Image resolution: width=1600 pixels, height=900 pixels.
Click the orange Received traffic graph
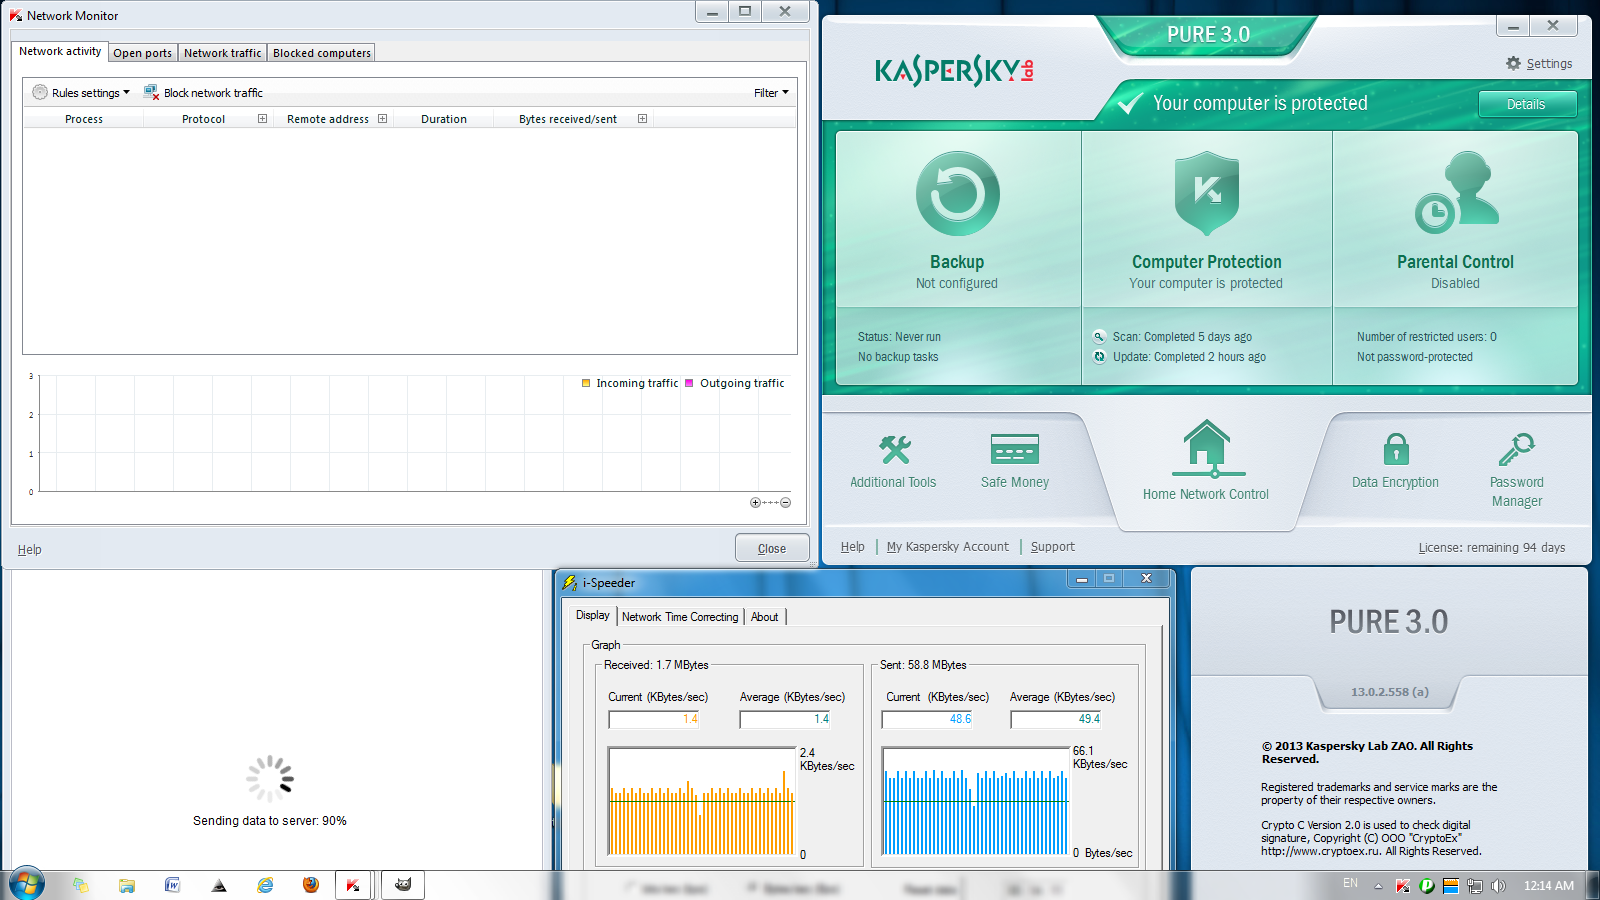(x=702, y=802)
